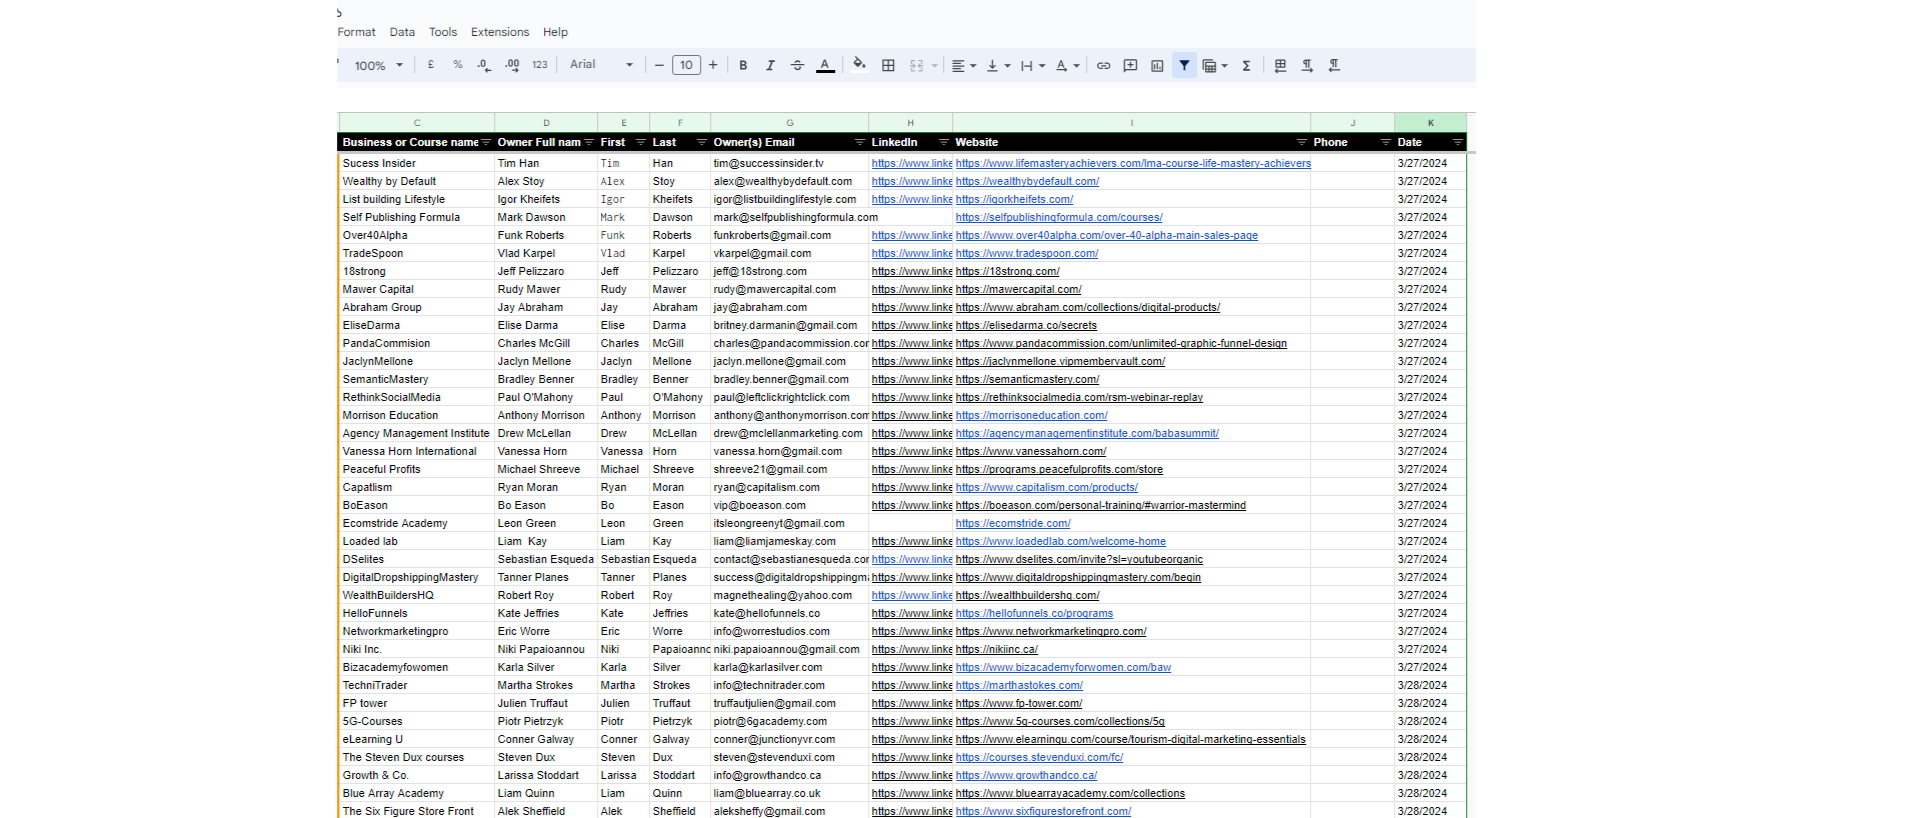Viewport: 1913px width, 818px height.
Task: Open filter on Business or Course name column
Action: [486, 143]
